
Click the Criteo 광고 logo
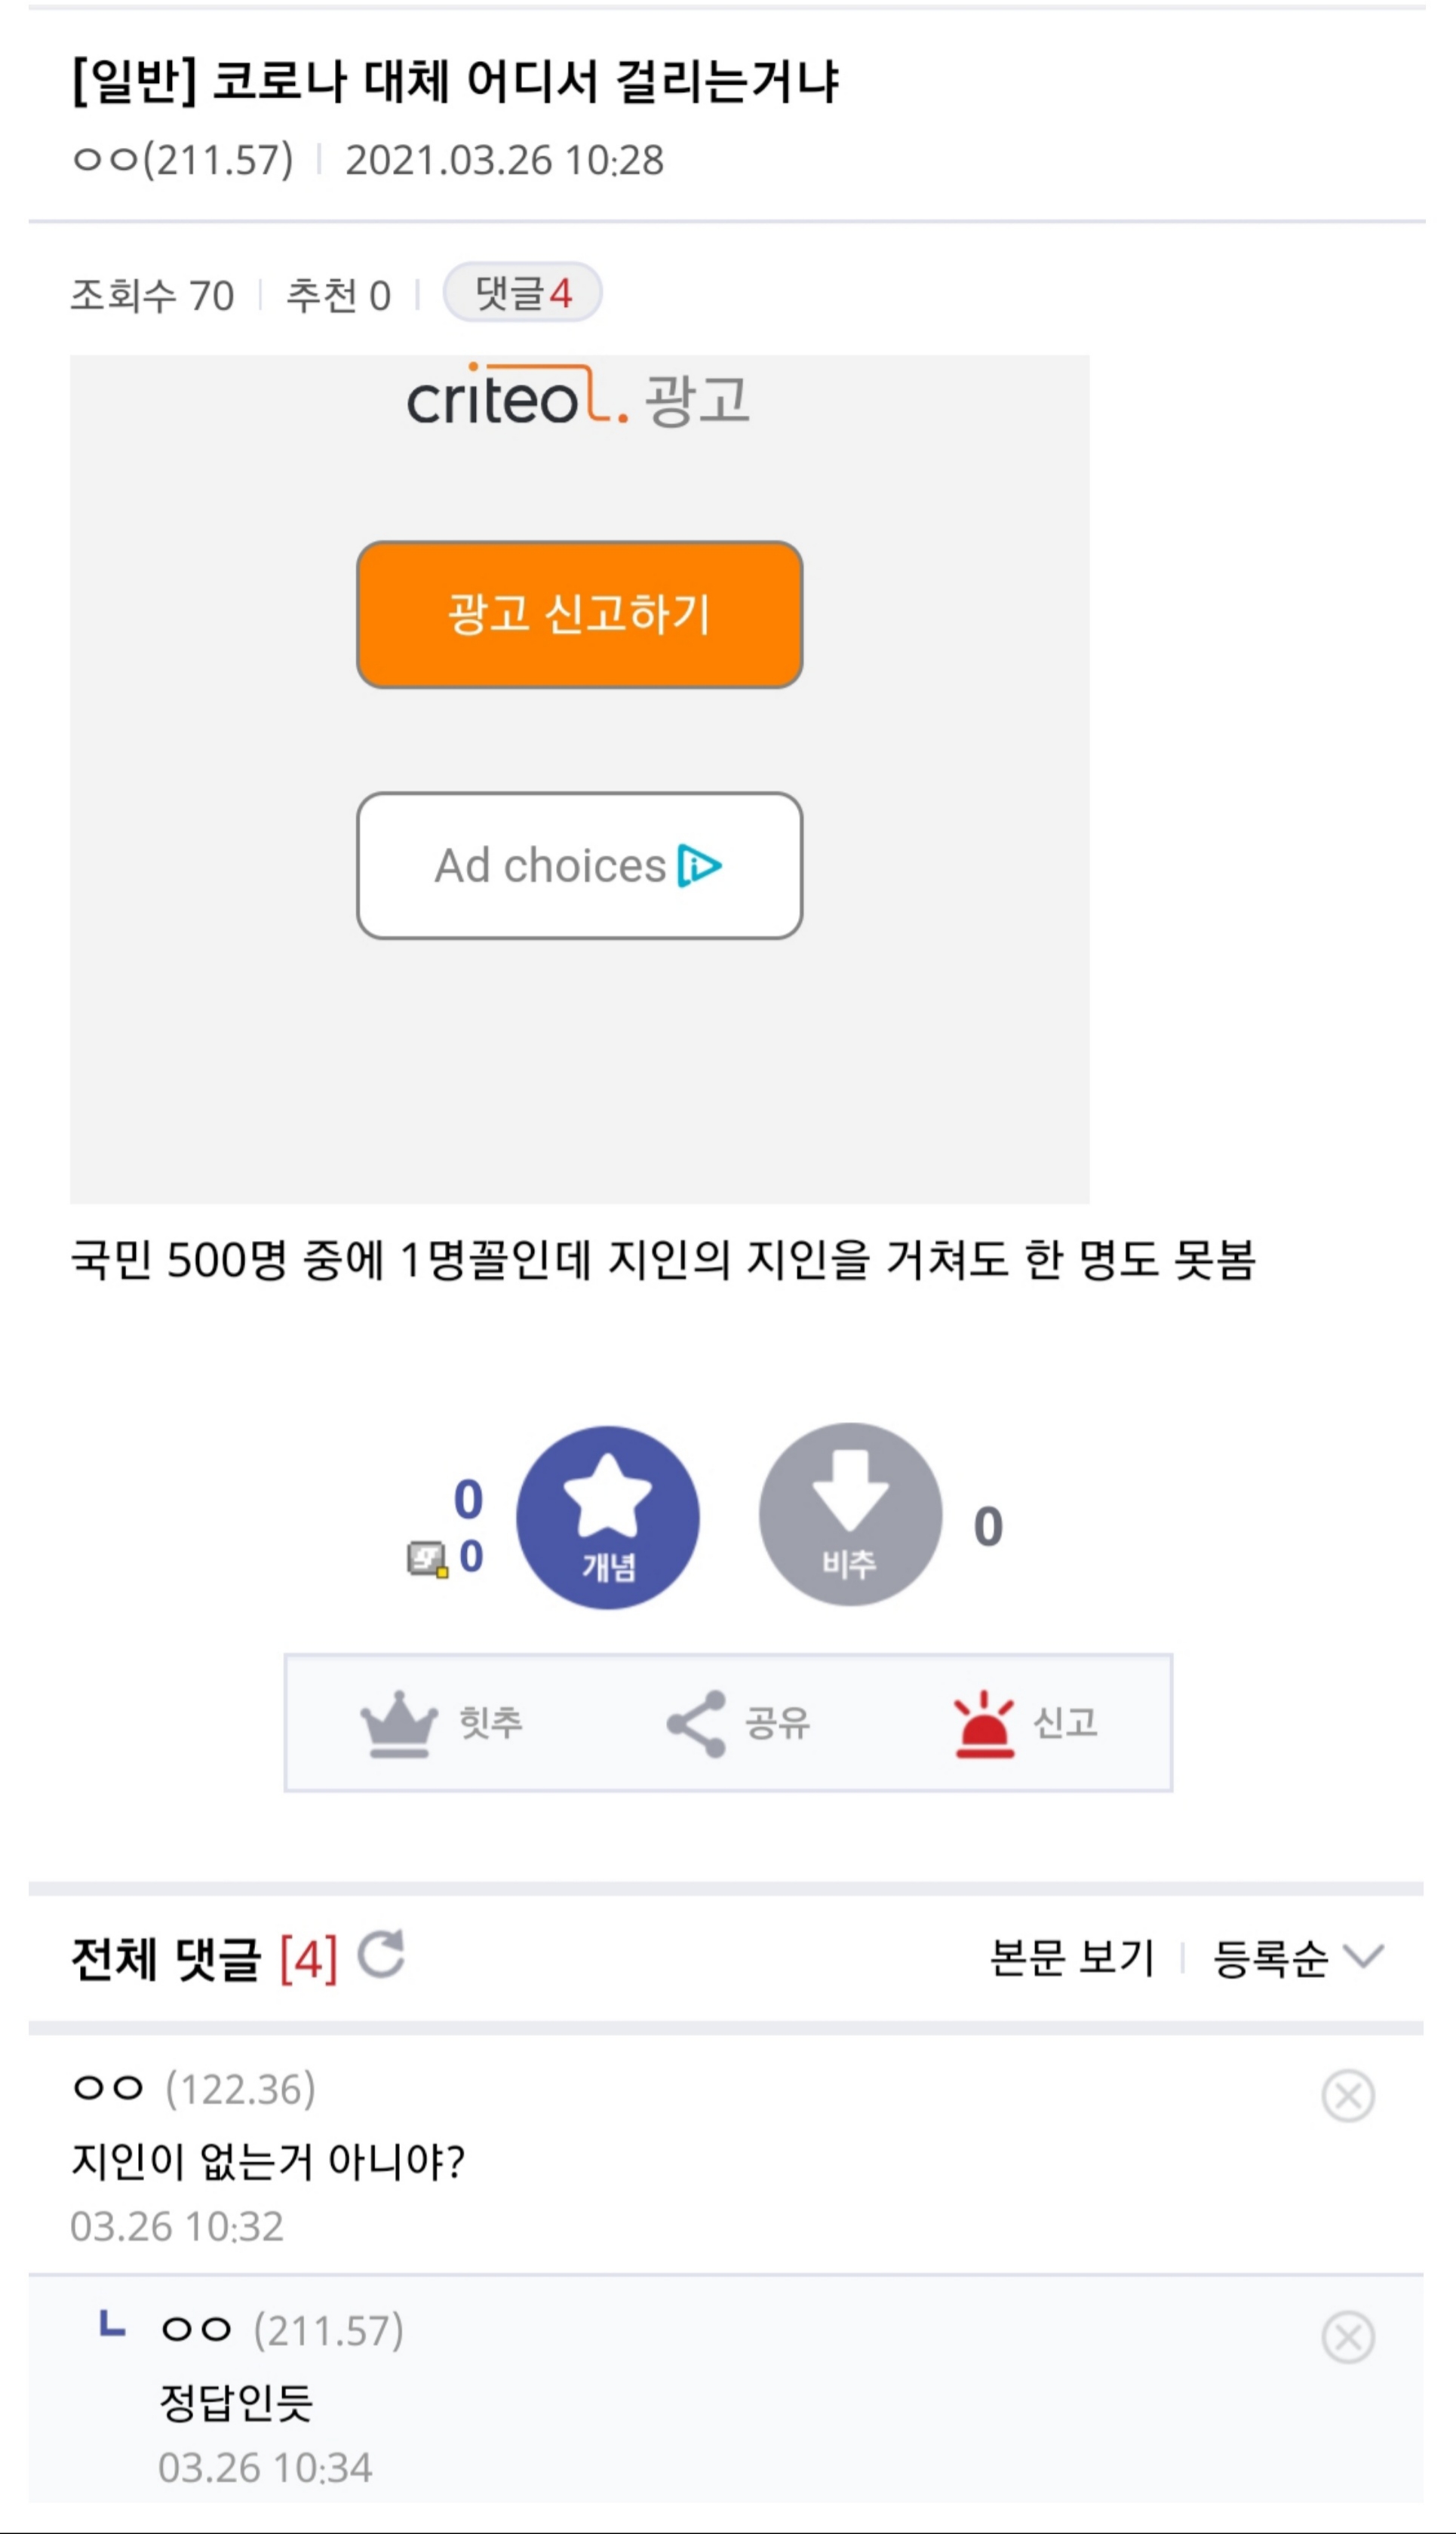[x=578, y=399]
